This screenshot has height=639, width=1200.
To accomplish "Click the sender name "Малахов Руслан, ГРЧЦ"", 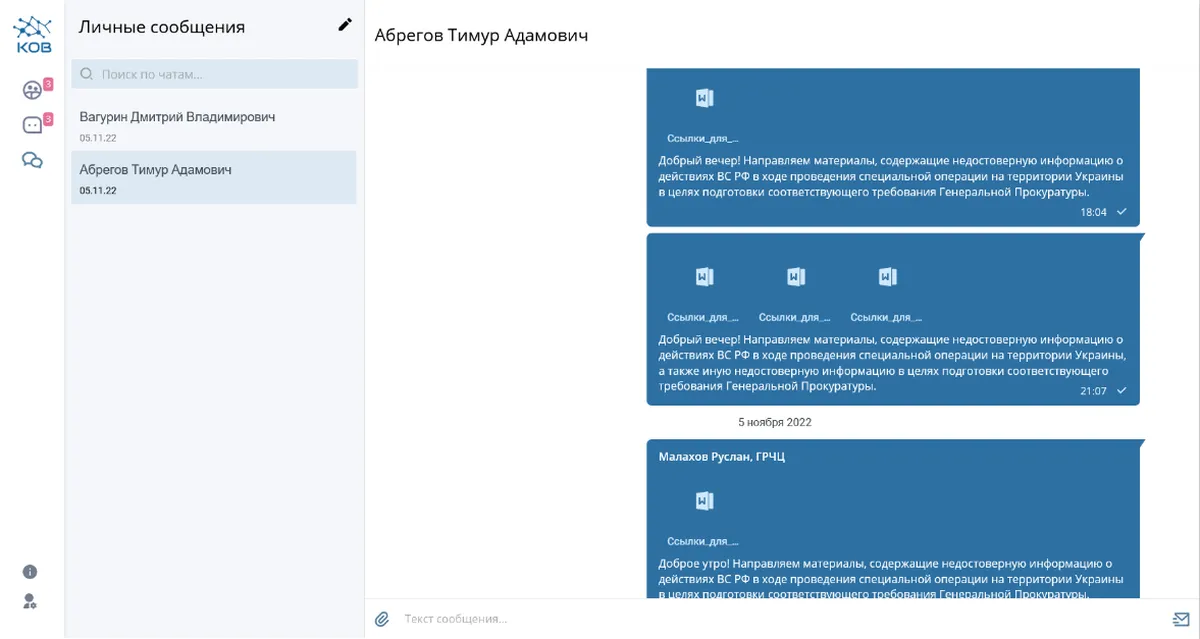I will tap(721, 457).
